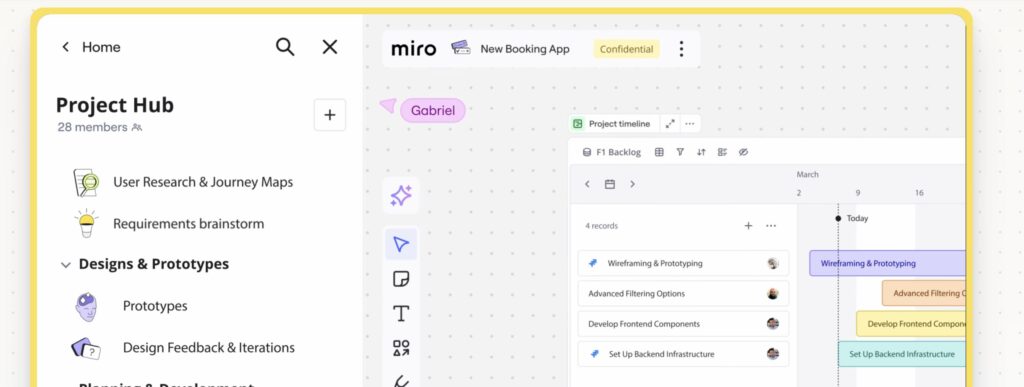Click the date 9 in timeline header
The height and width of the screenshot is (387, 1024).
pyautogui.click(x=857, y=193)
